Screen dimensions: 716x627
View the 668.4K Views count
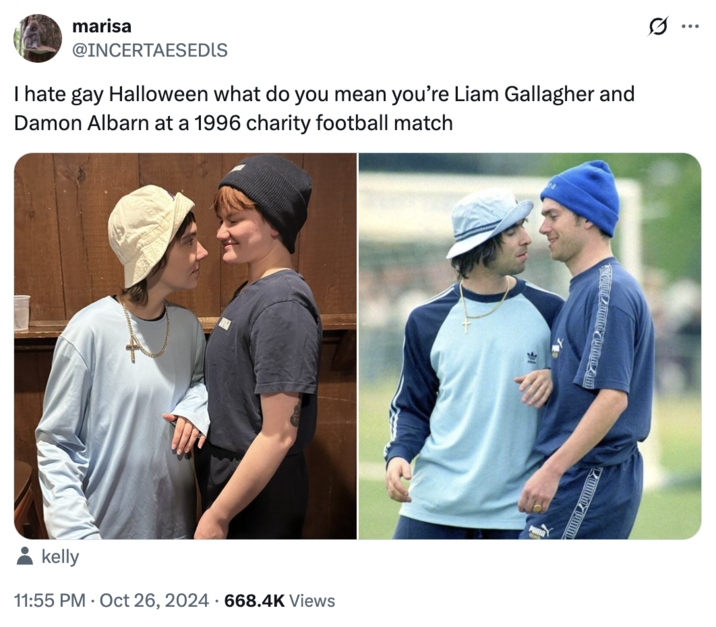pyautogui.click(x=280, y=600)
